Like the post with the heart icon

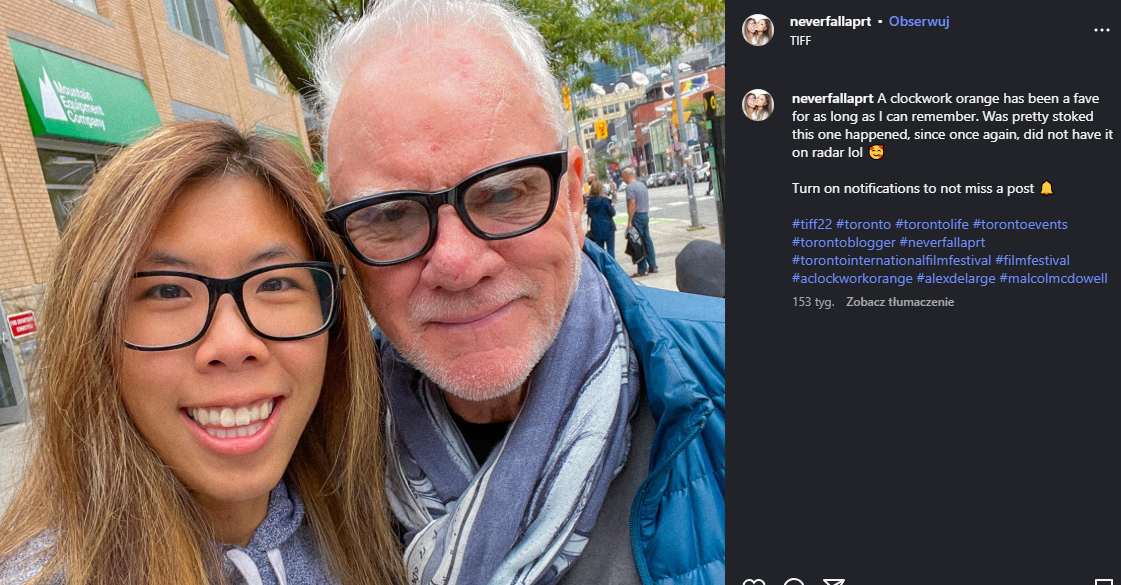[x=754, y=582]
